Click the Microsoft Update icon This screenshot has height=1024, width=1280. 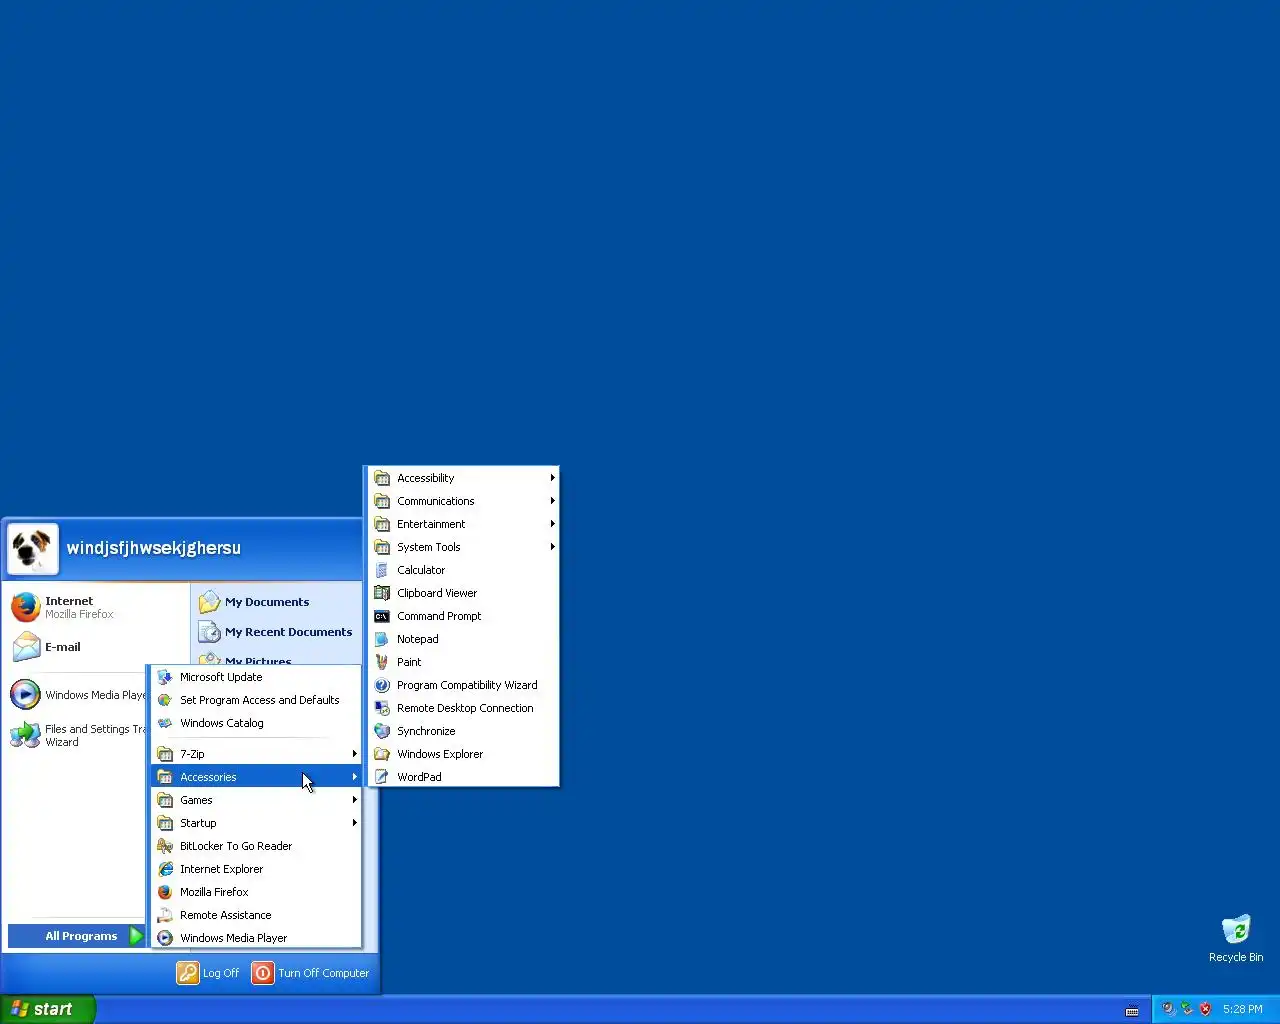click(165, 677)
